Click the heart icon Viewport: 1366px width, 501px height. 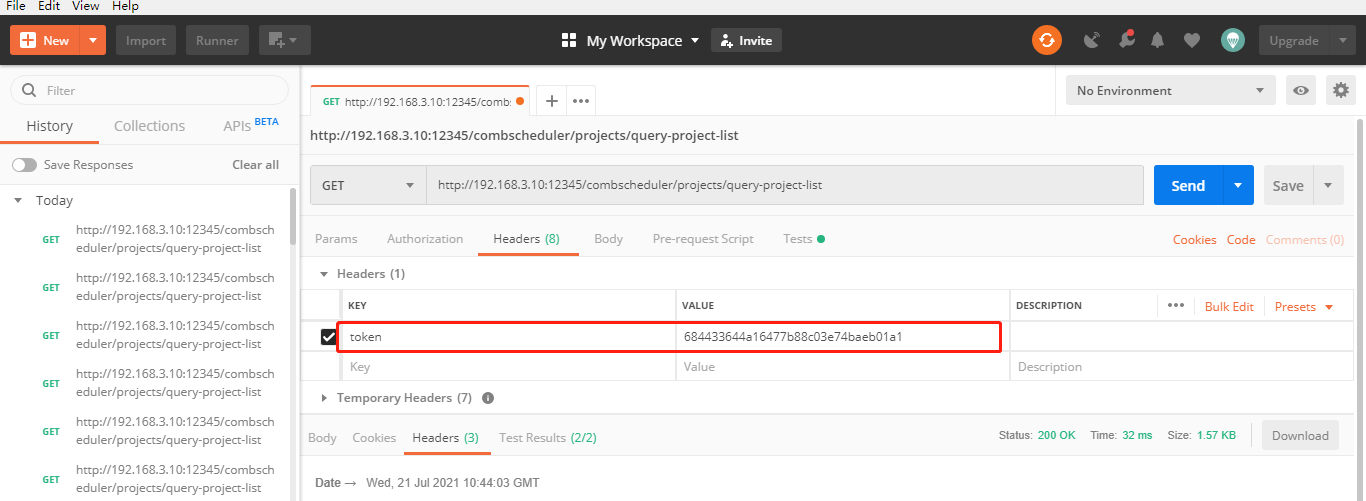click(x=1191, y=41)
